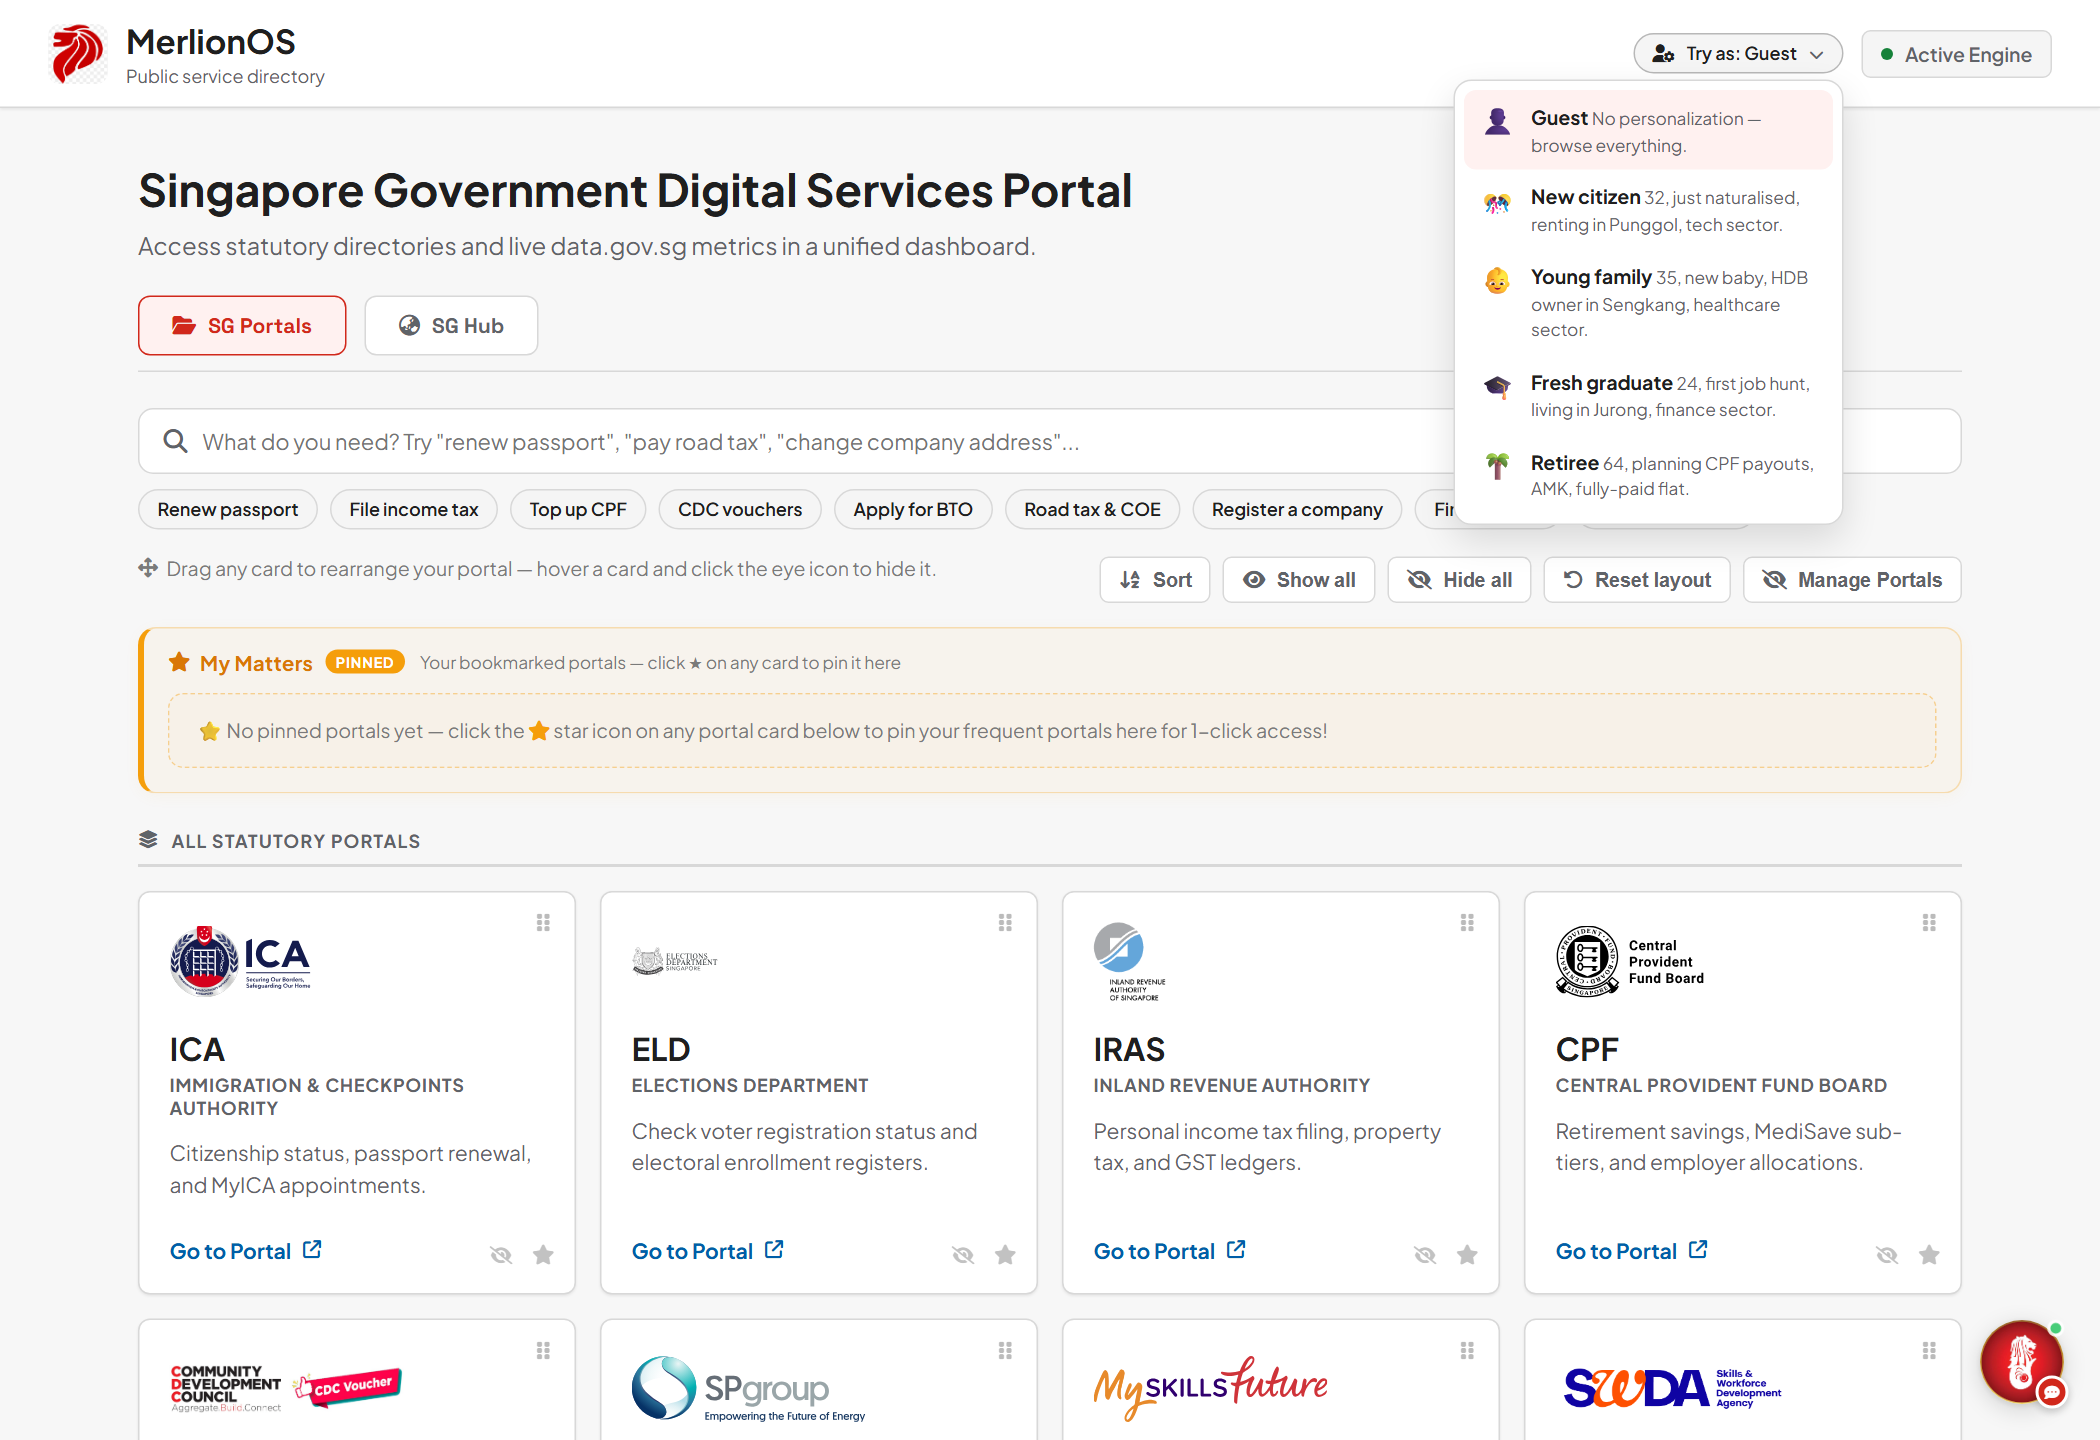
Task: Click the CDC Voucher logo
Action: click(286, 1388)
